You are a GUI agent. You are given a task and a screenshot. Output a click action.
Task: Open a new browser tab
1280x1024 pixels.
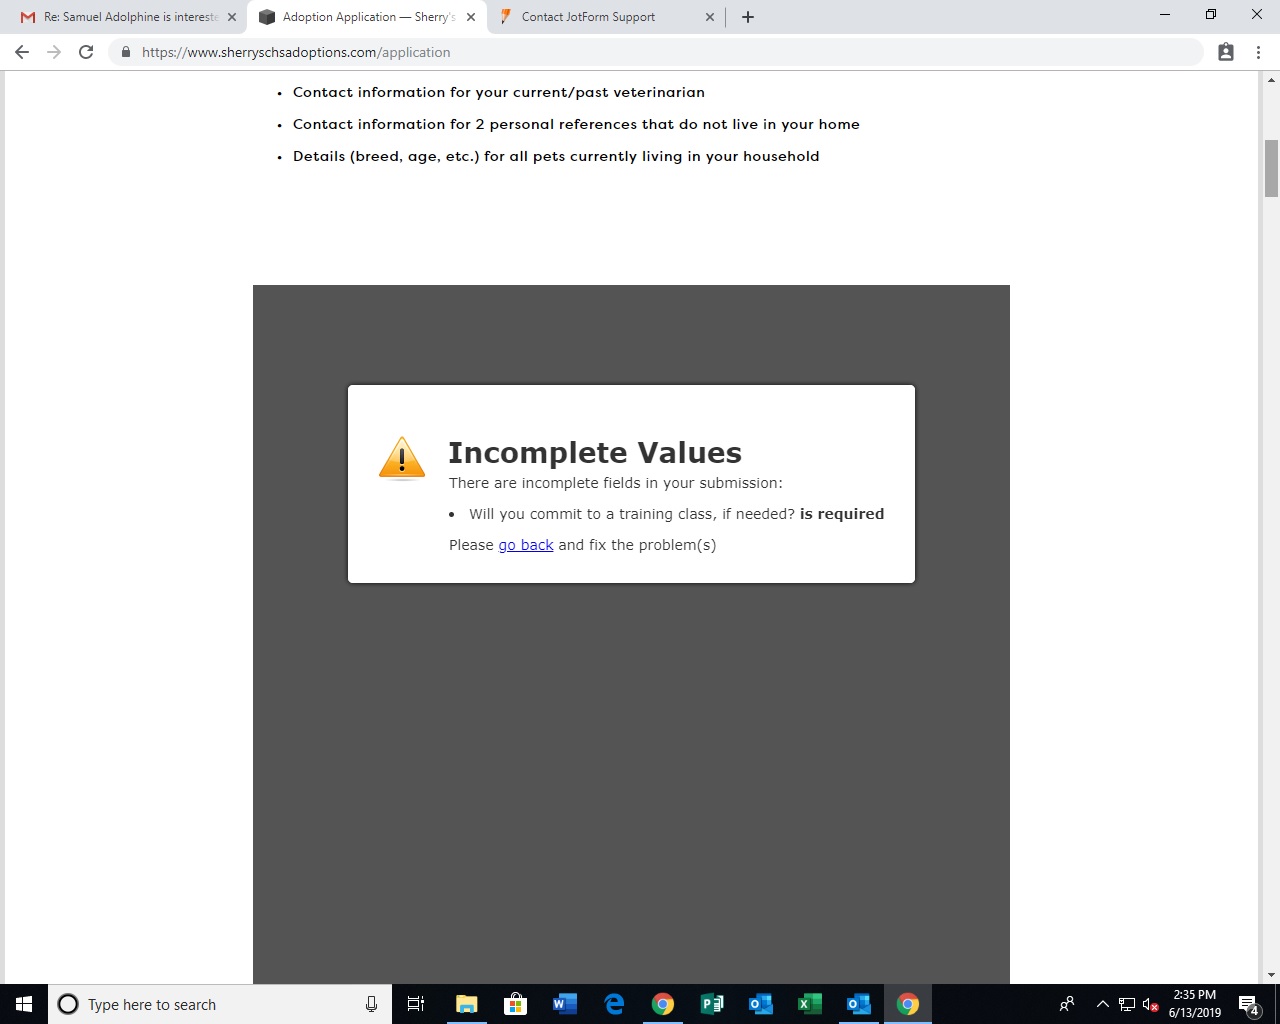tap(748, 17)
